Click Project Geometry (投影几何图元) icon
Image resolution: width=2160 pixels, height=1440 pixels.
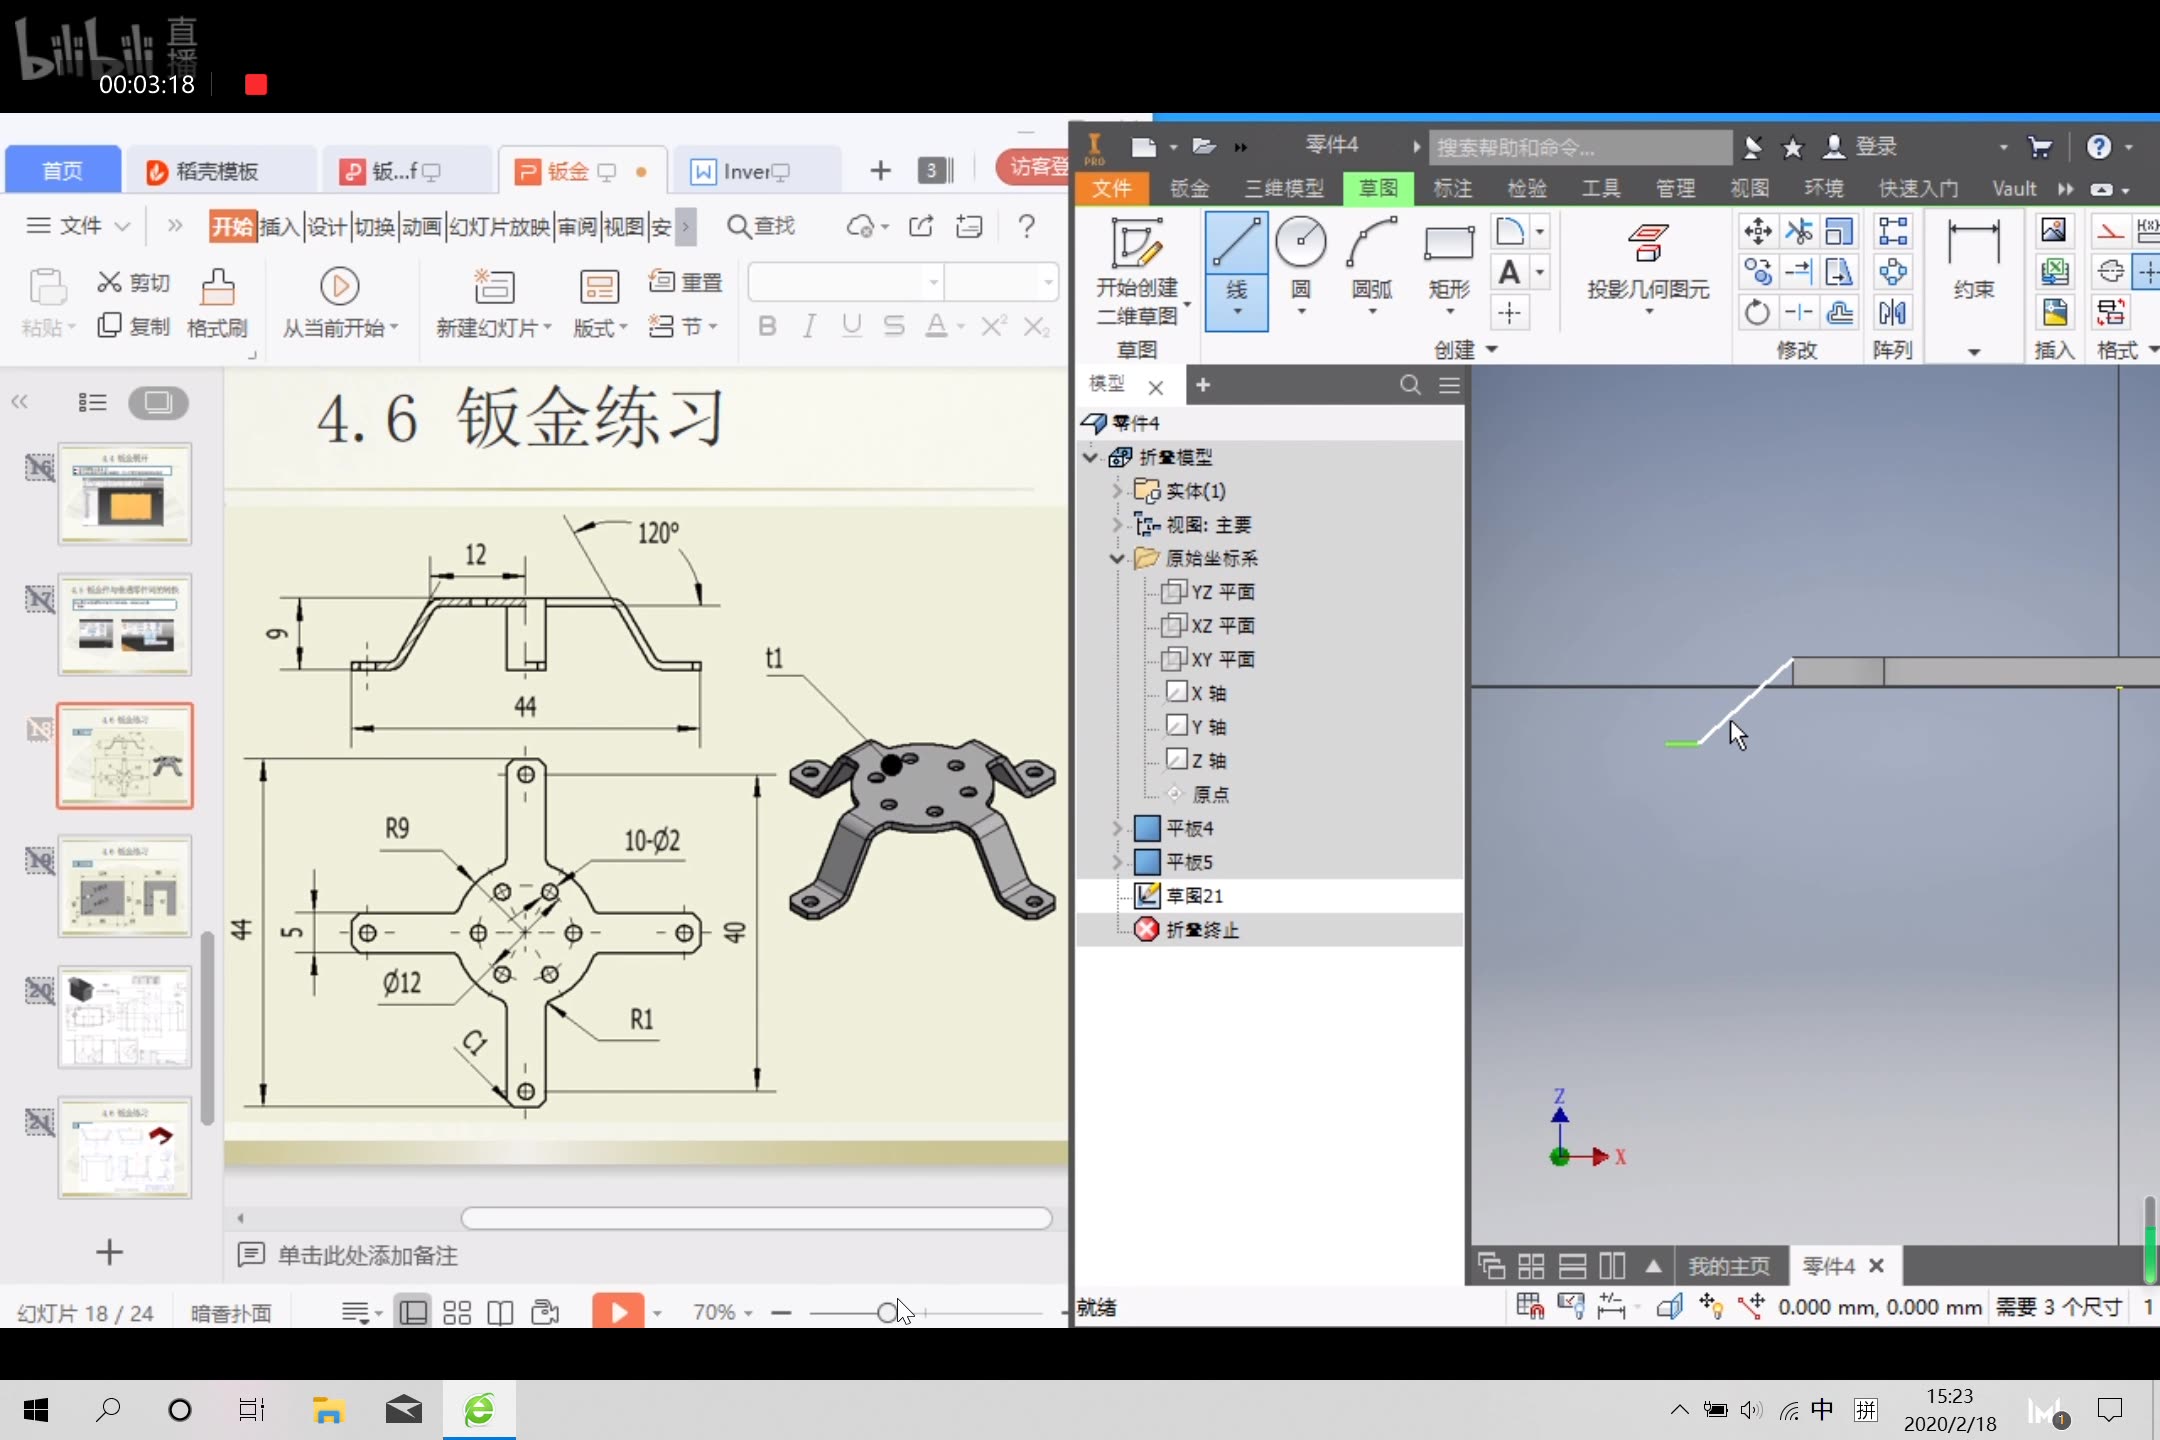(1648, 243)
